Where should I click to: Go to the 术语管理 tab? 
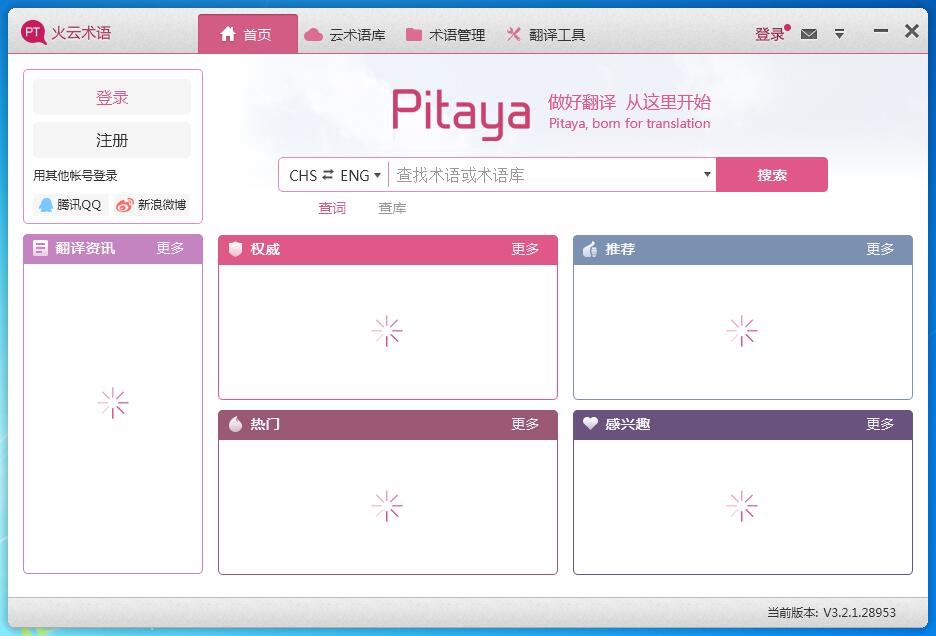(445, 35)
